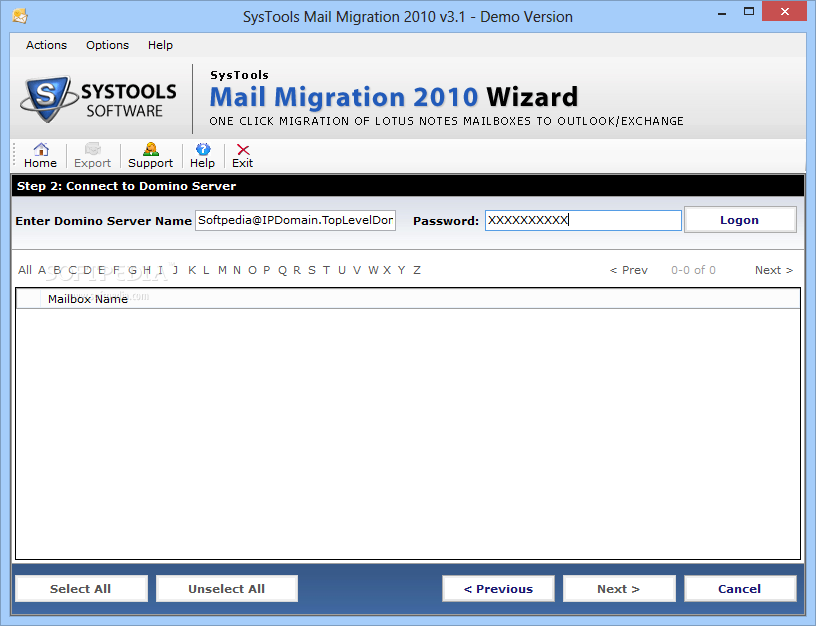Open Support from the toolbar
This screenshot has height=626, width=816.
[150, 155]
